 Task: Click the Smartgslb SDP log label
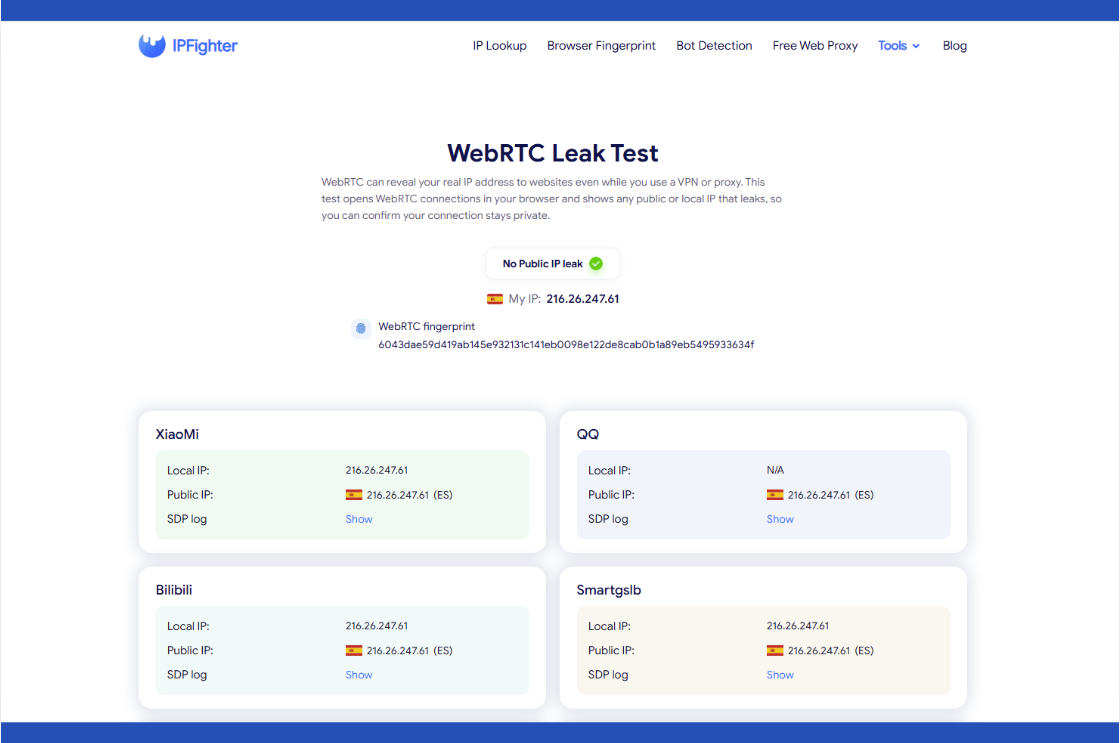pyautogui.click(x=608, y=675)
